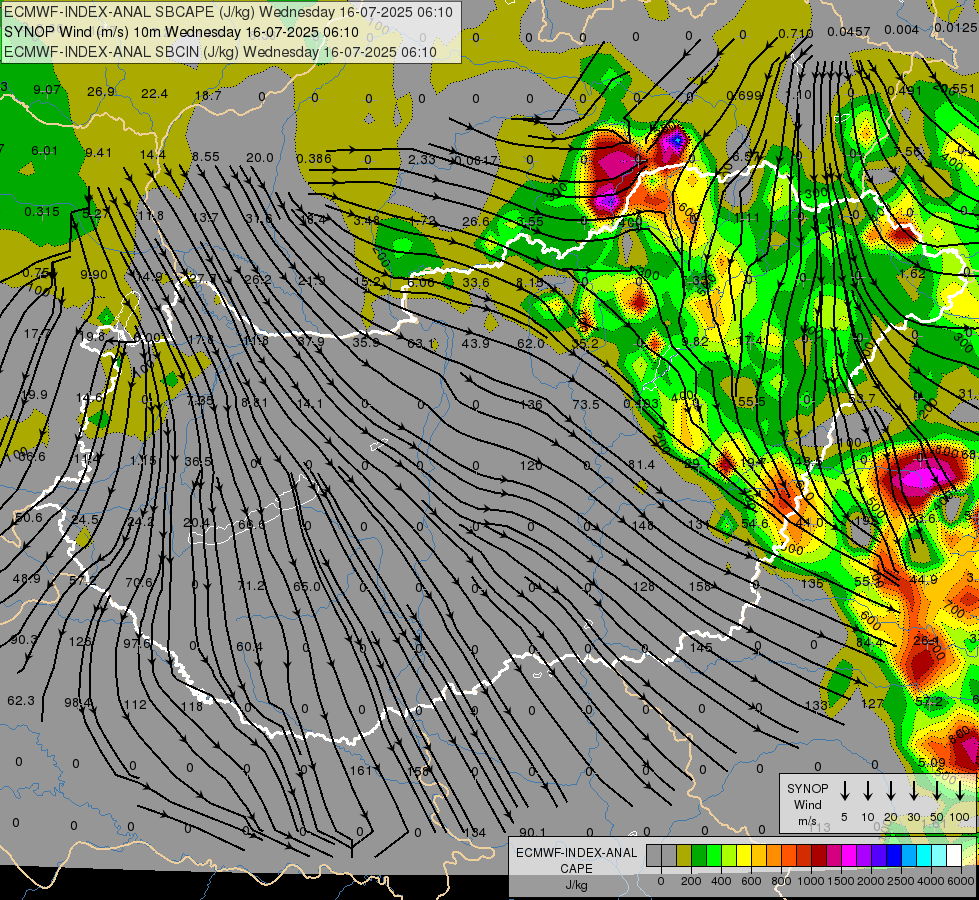The width and height of the screenshot is (979, 900).
Task: Click the map value 26.9
Action: coord(101,92)
